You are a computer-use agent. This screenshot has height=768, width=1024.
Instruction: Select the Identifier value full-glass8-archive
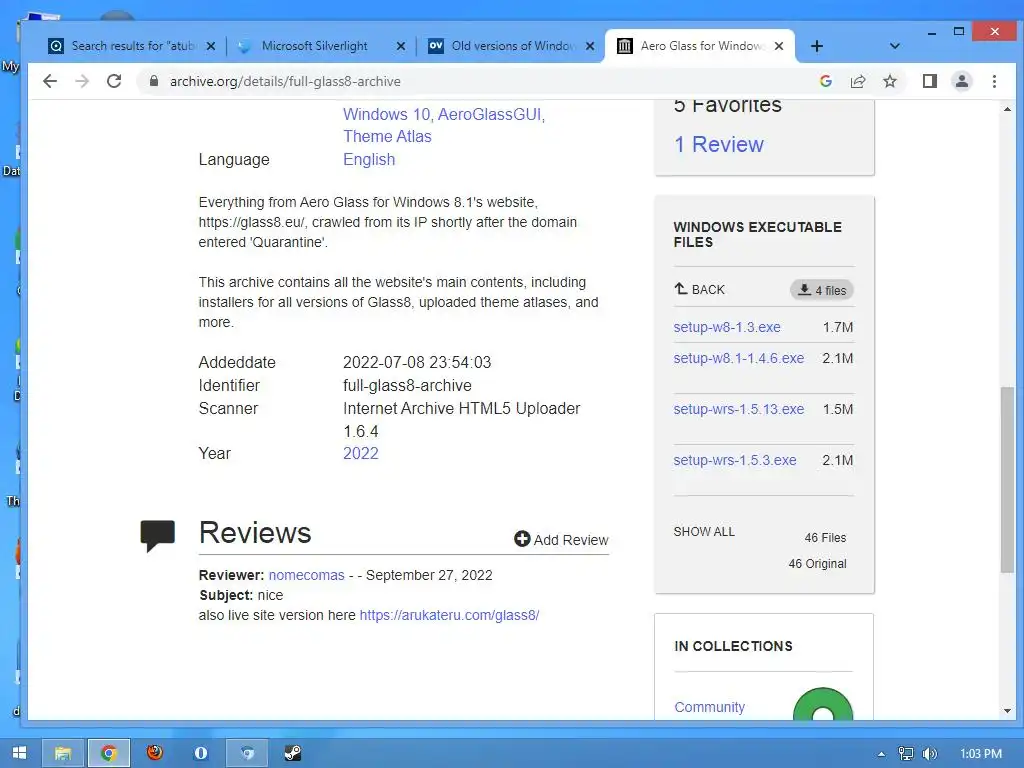click(407, 385)
